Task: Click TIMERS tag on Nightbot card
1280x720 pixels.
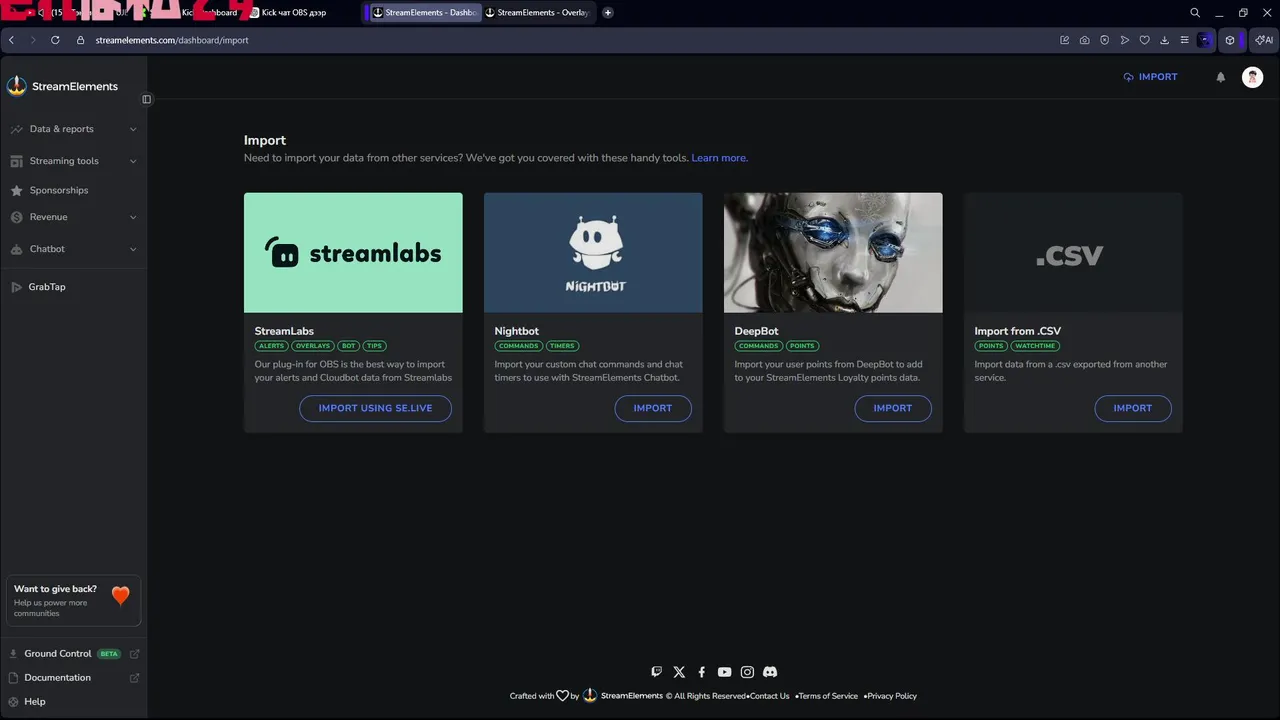Action: tap(562, 346)
